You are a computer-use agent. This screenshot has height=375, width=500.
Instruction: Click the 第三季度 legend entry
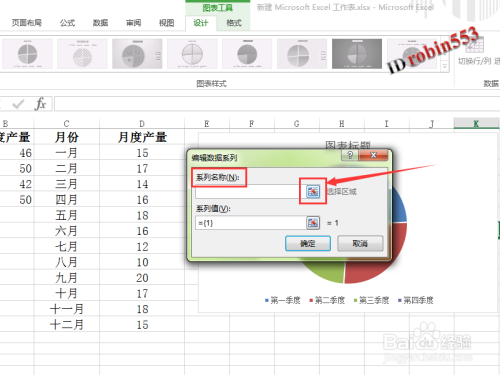[x=371, y=300]
